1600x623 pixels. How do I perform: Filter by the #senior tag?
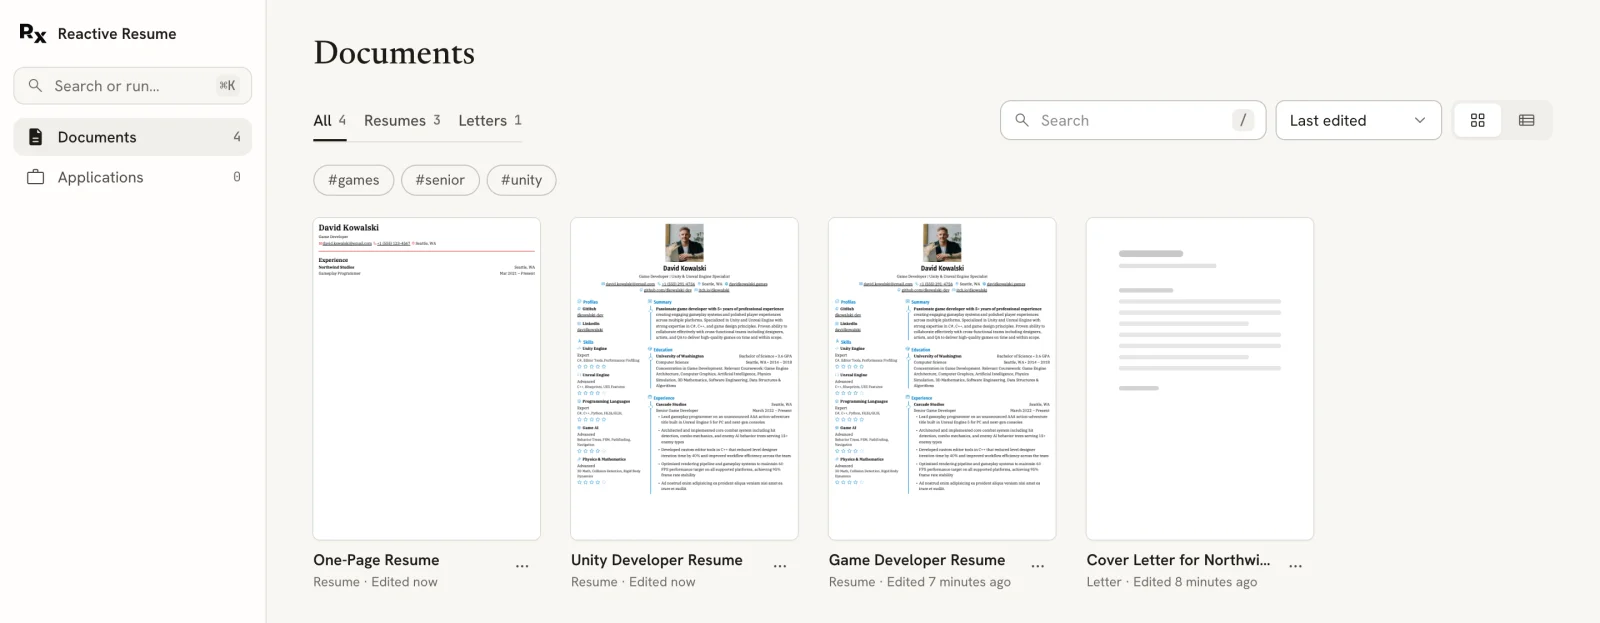(x=440, y=180)
